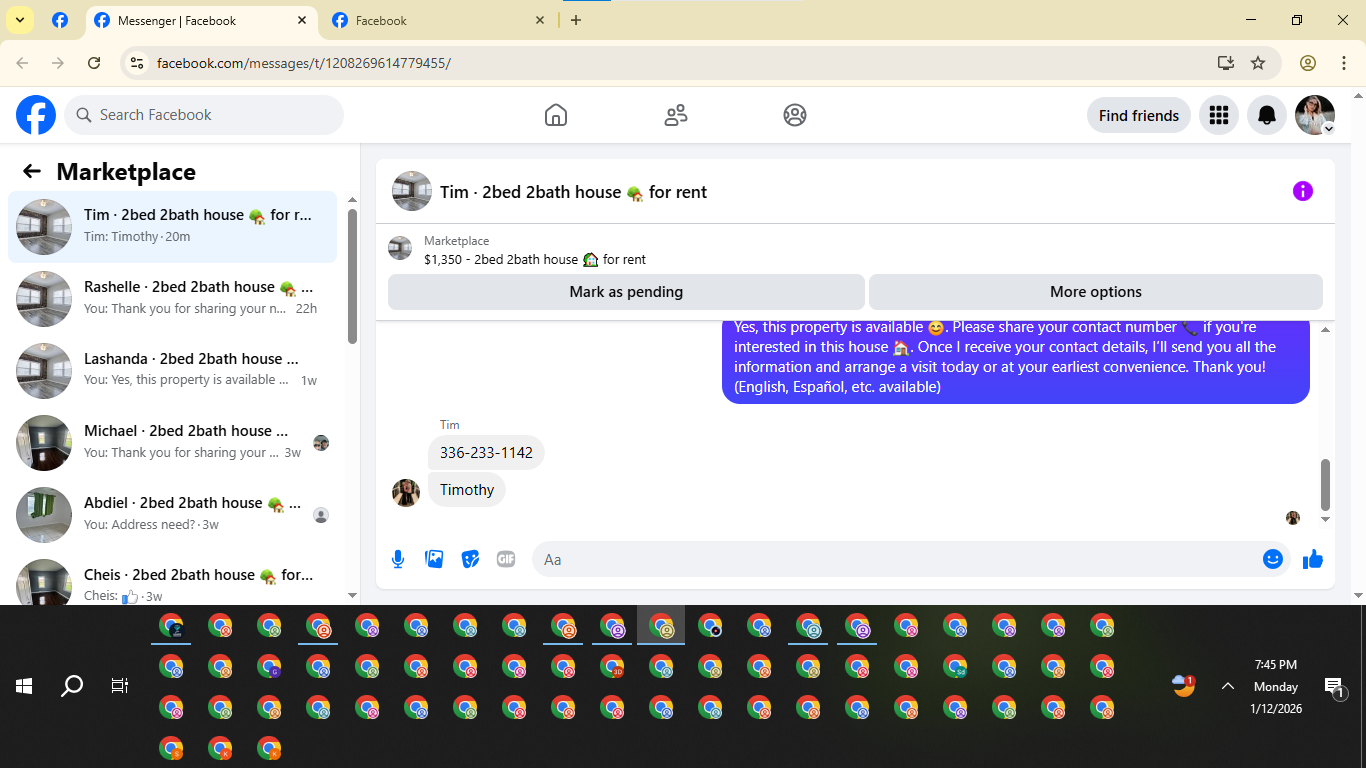Reload the page with browser refresh icon
1366x768 pixels.
[x=94, y=63]
